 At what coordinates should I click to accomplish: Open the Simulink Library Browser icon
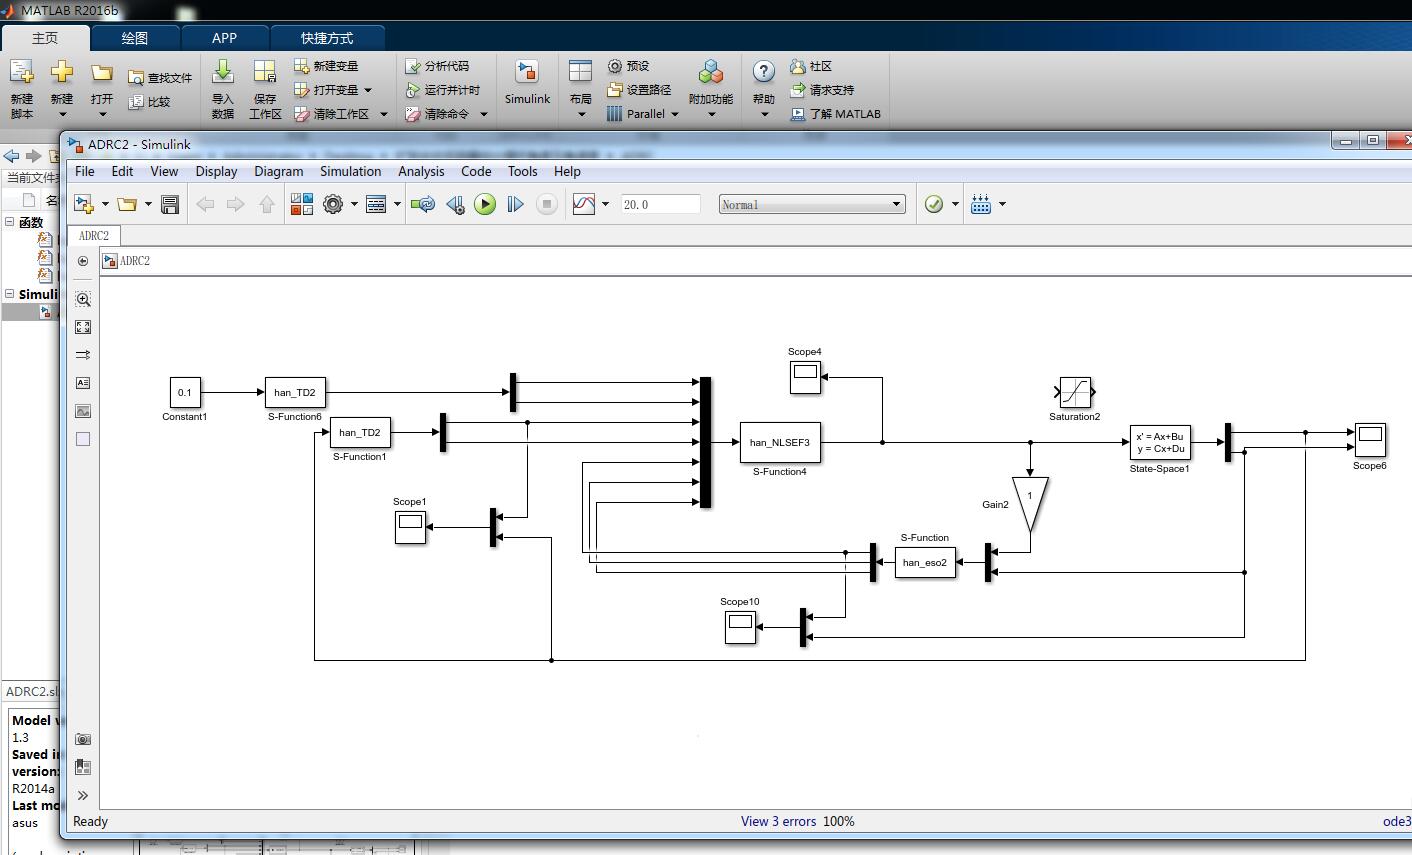(302, 204)
